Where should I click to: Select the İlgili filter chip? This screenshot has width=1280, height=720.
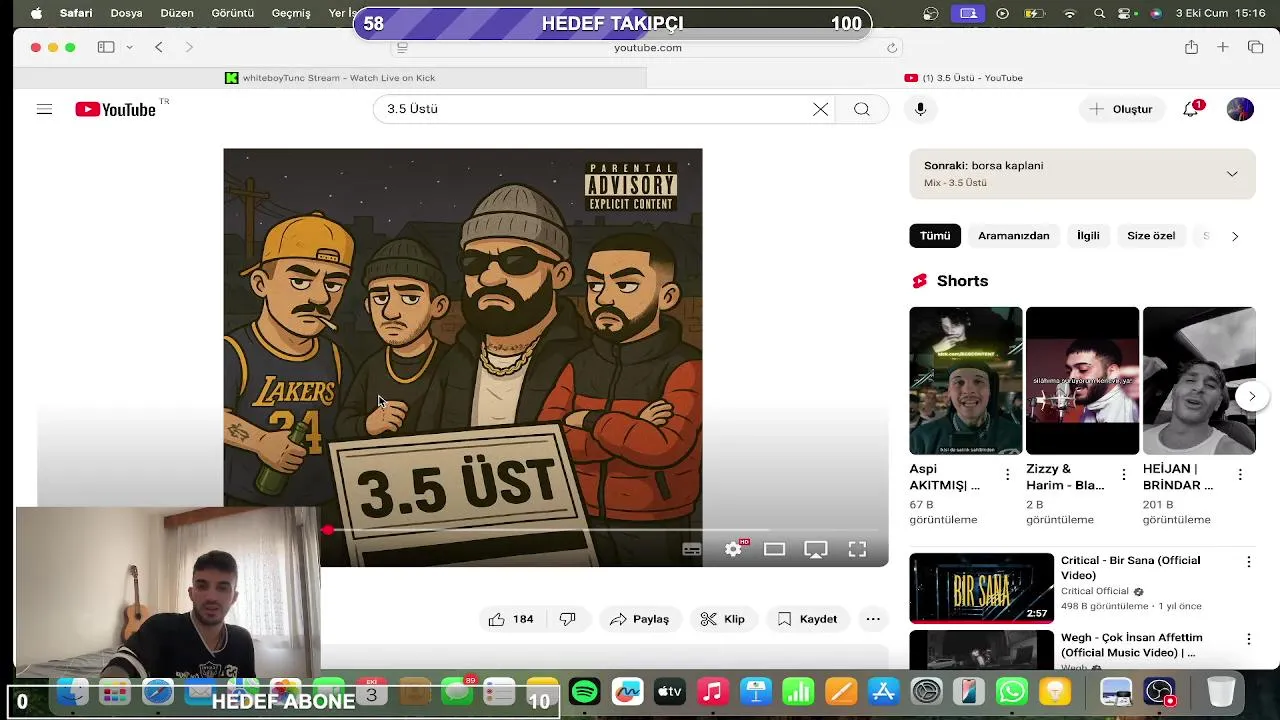1088,236
